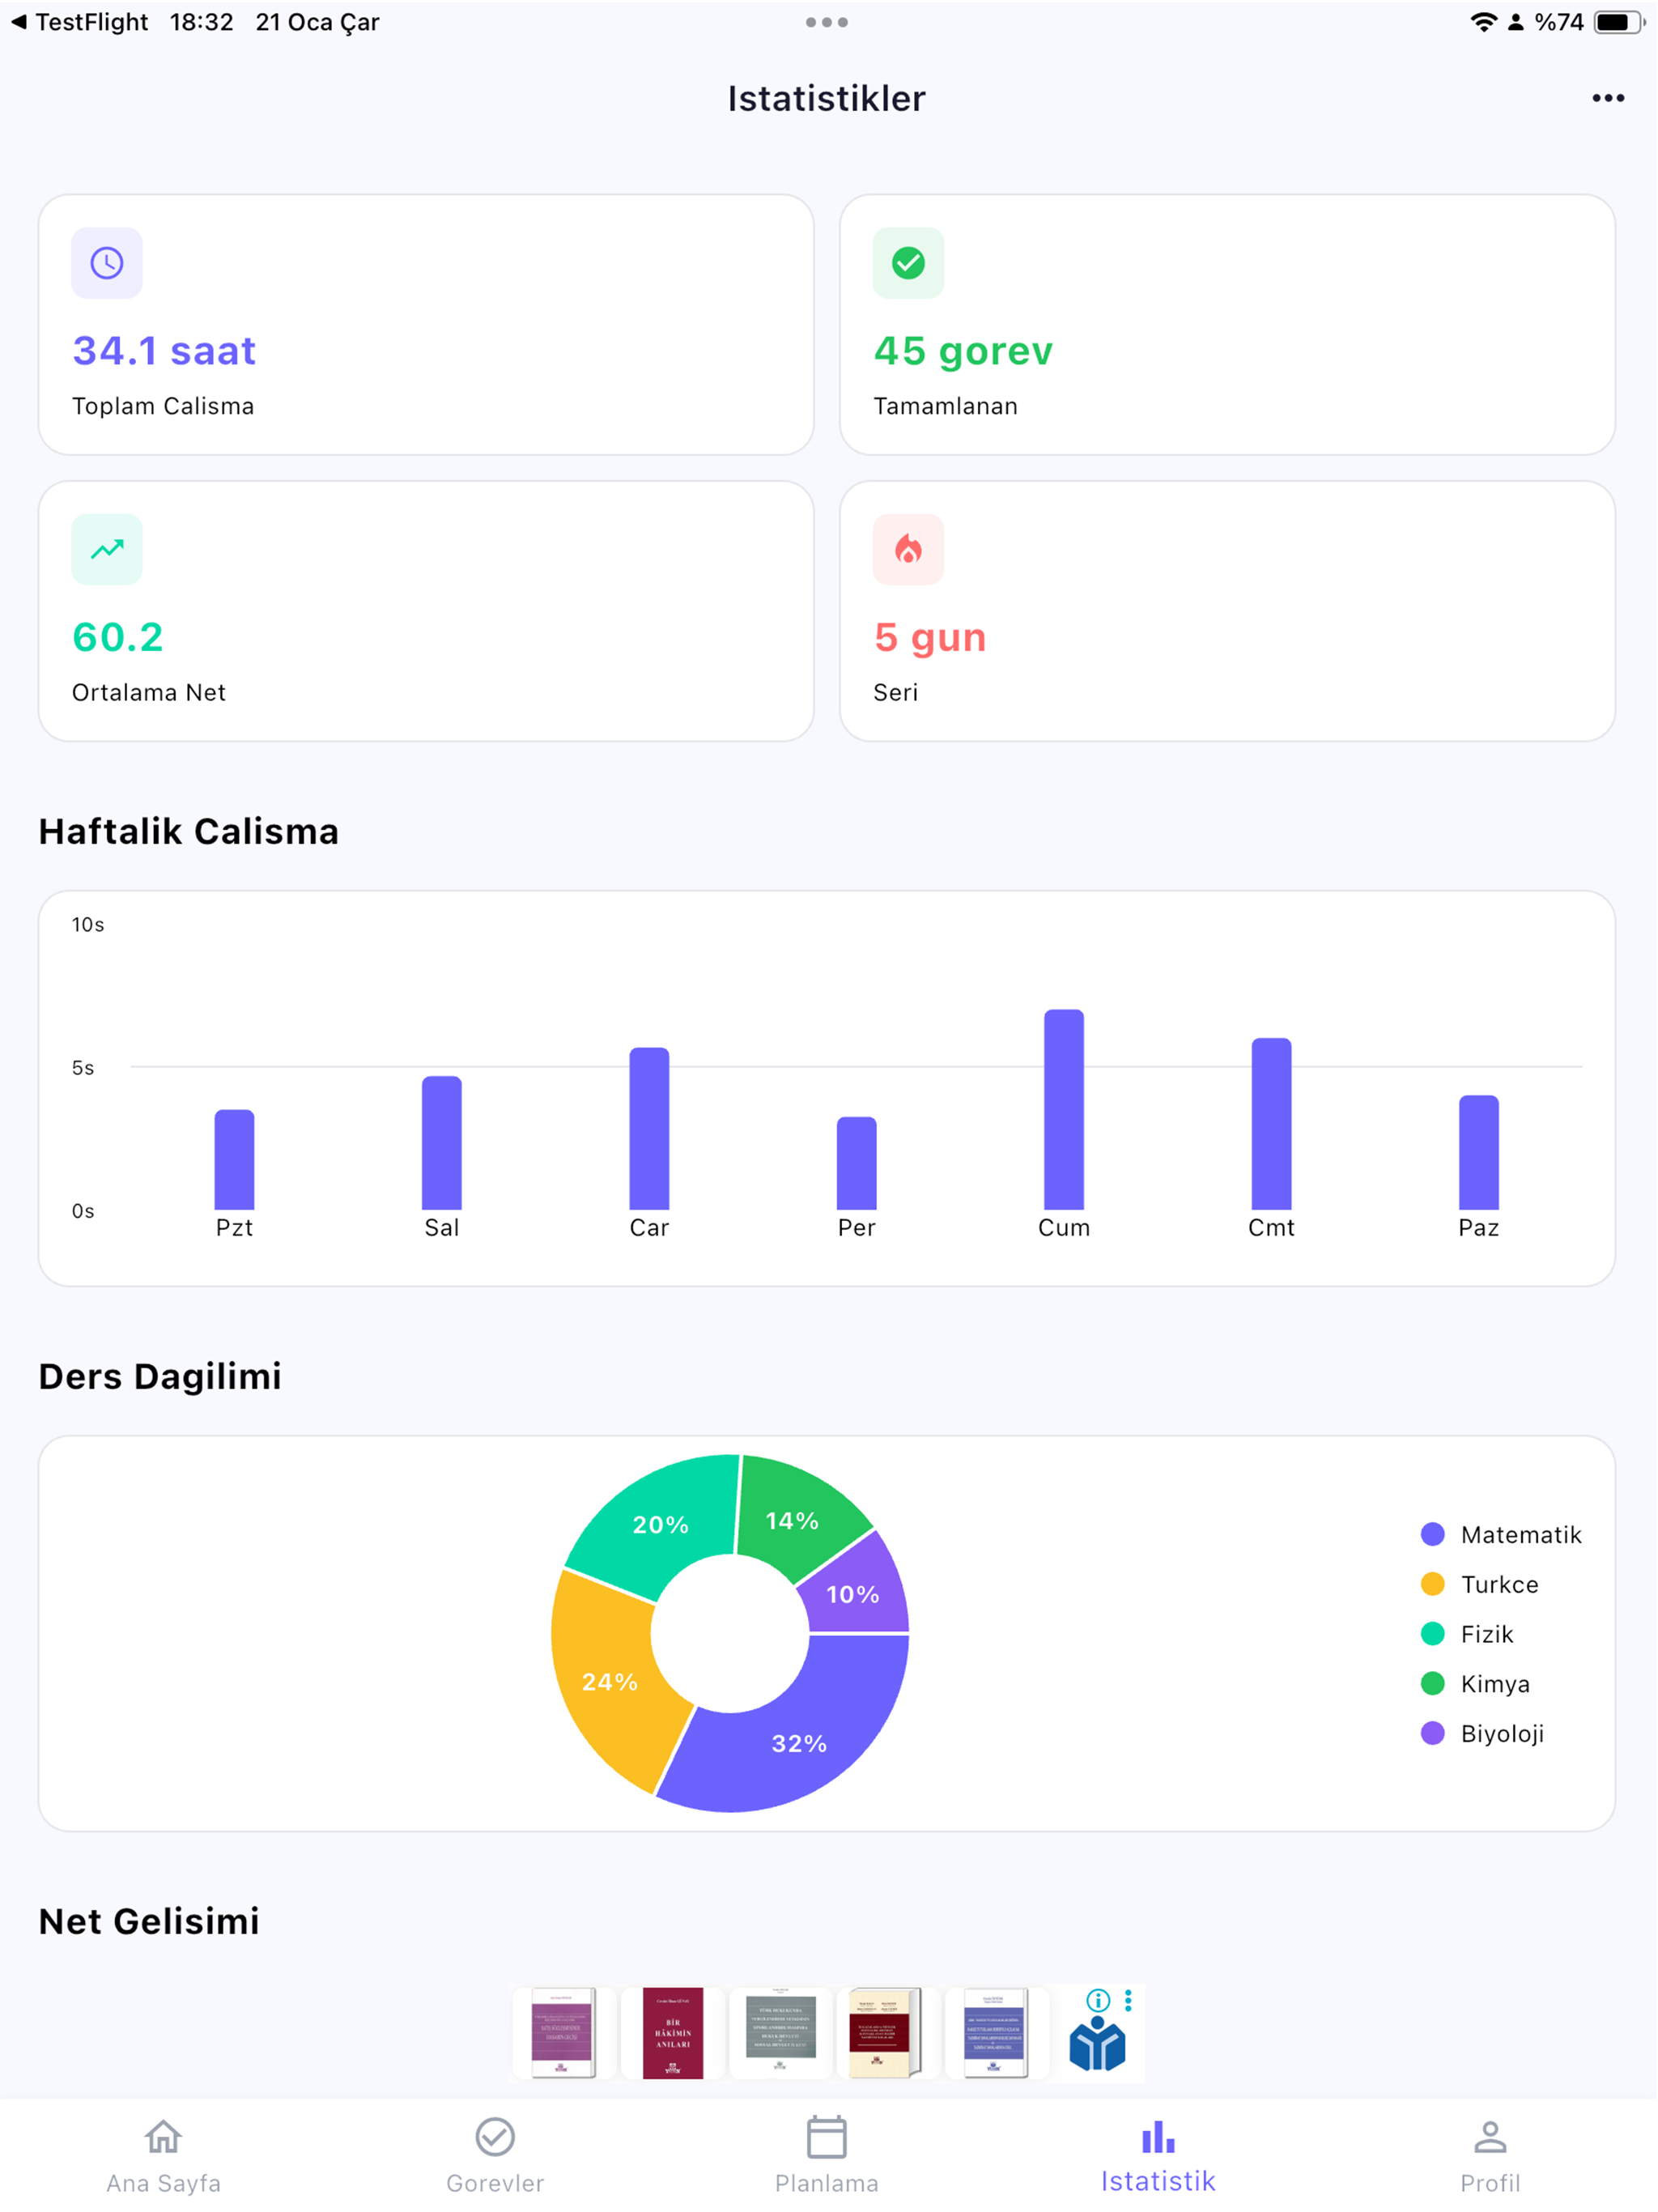
Task: Select the Turkce legend color dot
Action: point(1432,1584)
